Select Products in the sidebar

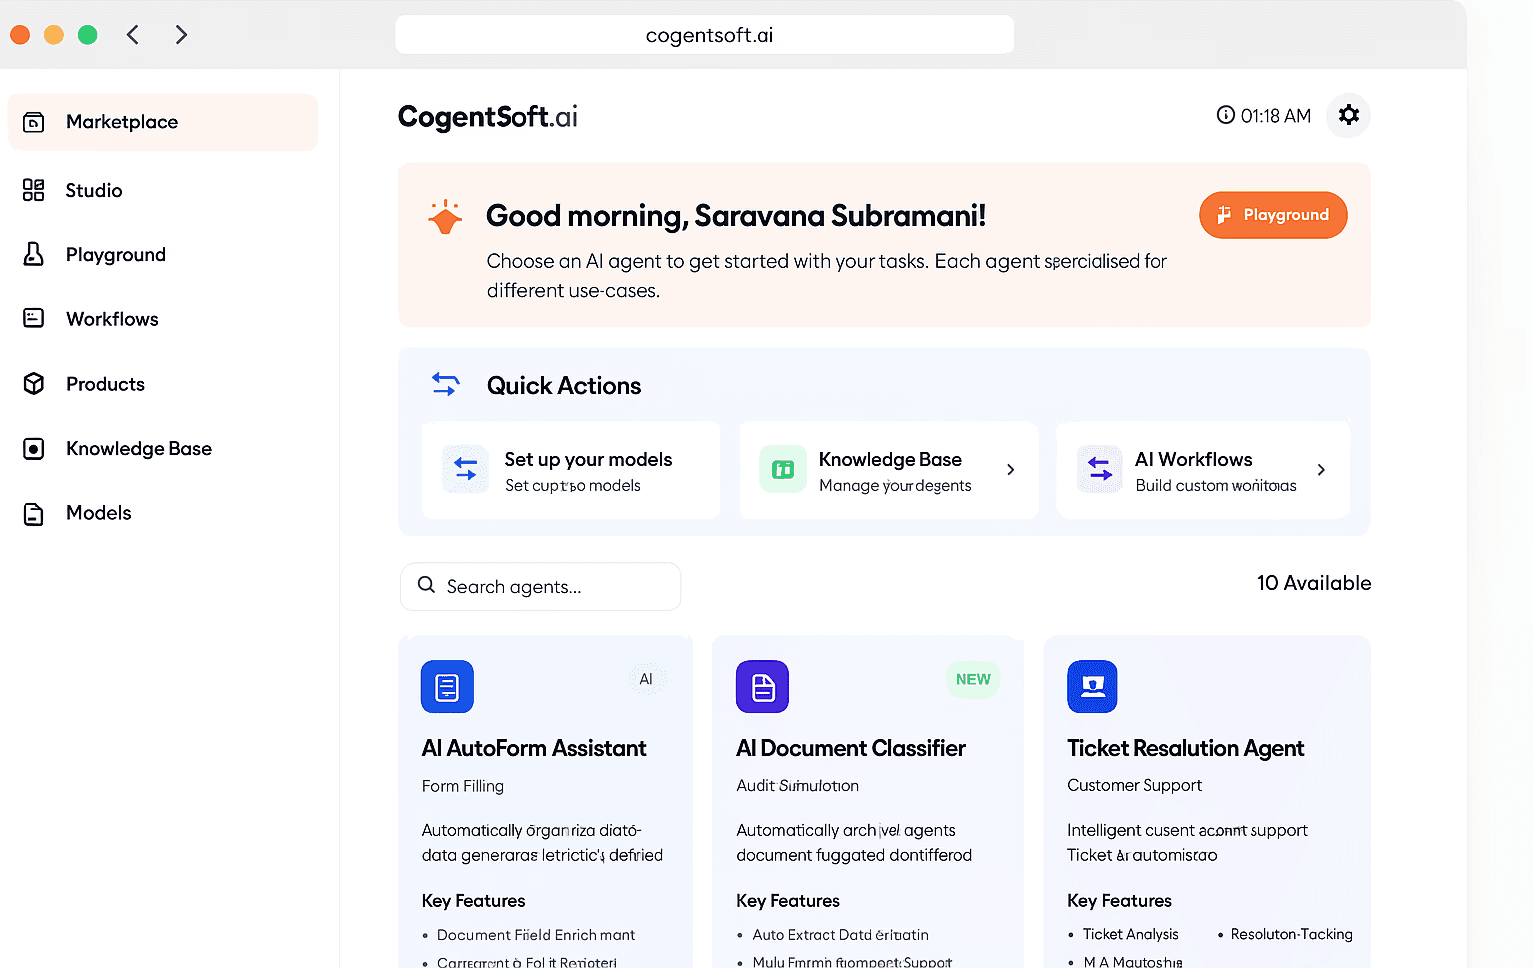(105, 384)
